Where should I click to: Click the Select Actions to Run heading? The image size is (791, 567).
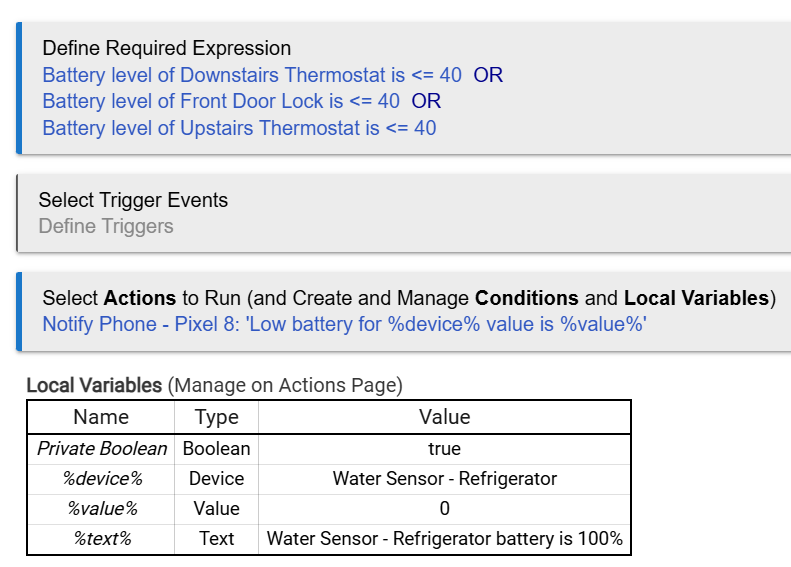tap(408, 298)
